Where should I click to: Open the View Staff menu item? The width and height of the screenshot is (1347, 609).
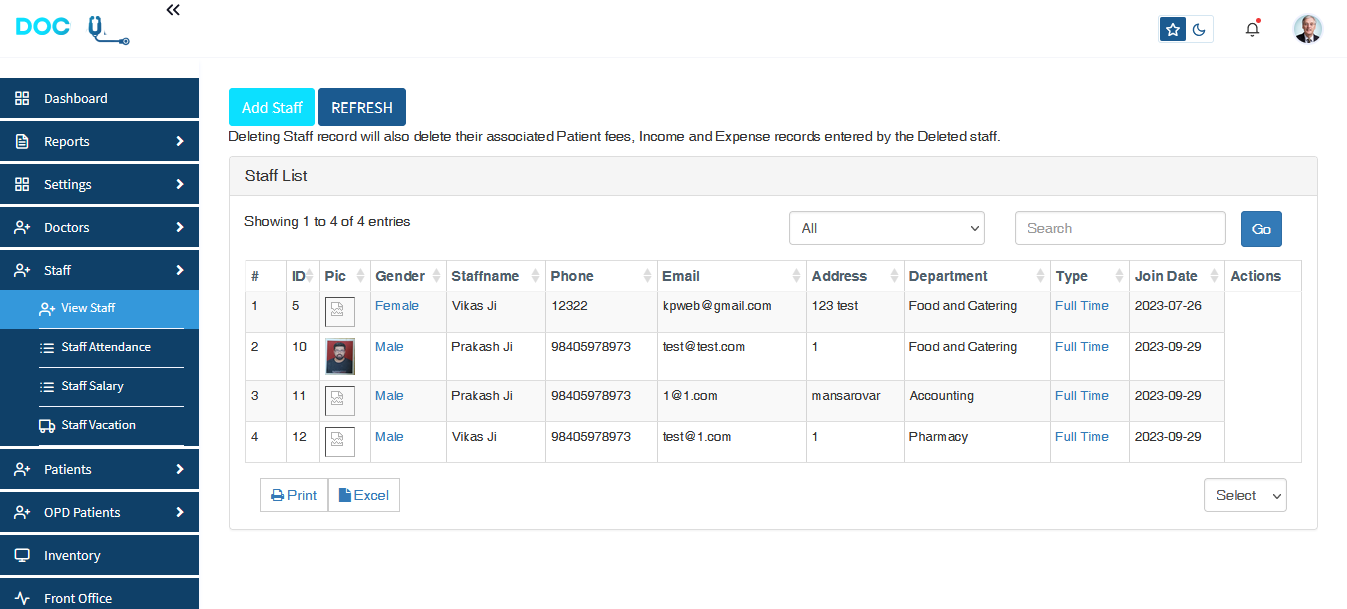coord(99,309)
